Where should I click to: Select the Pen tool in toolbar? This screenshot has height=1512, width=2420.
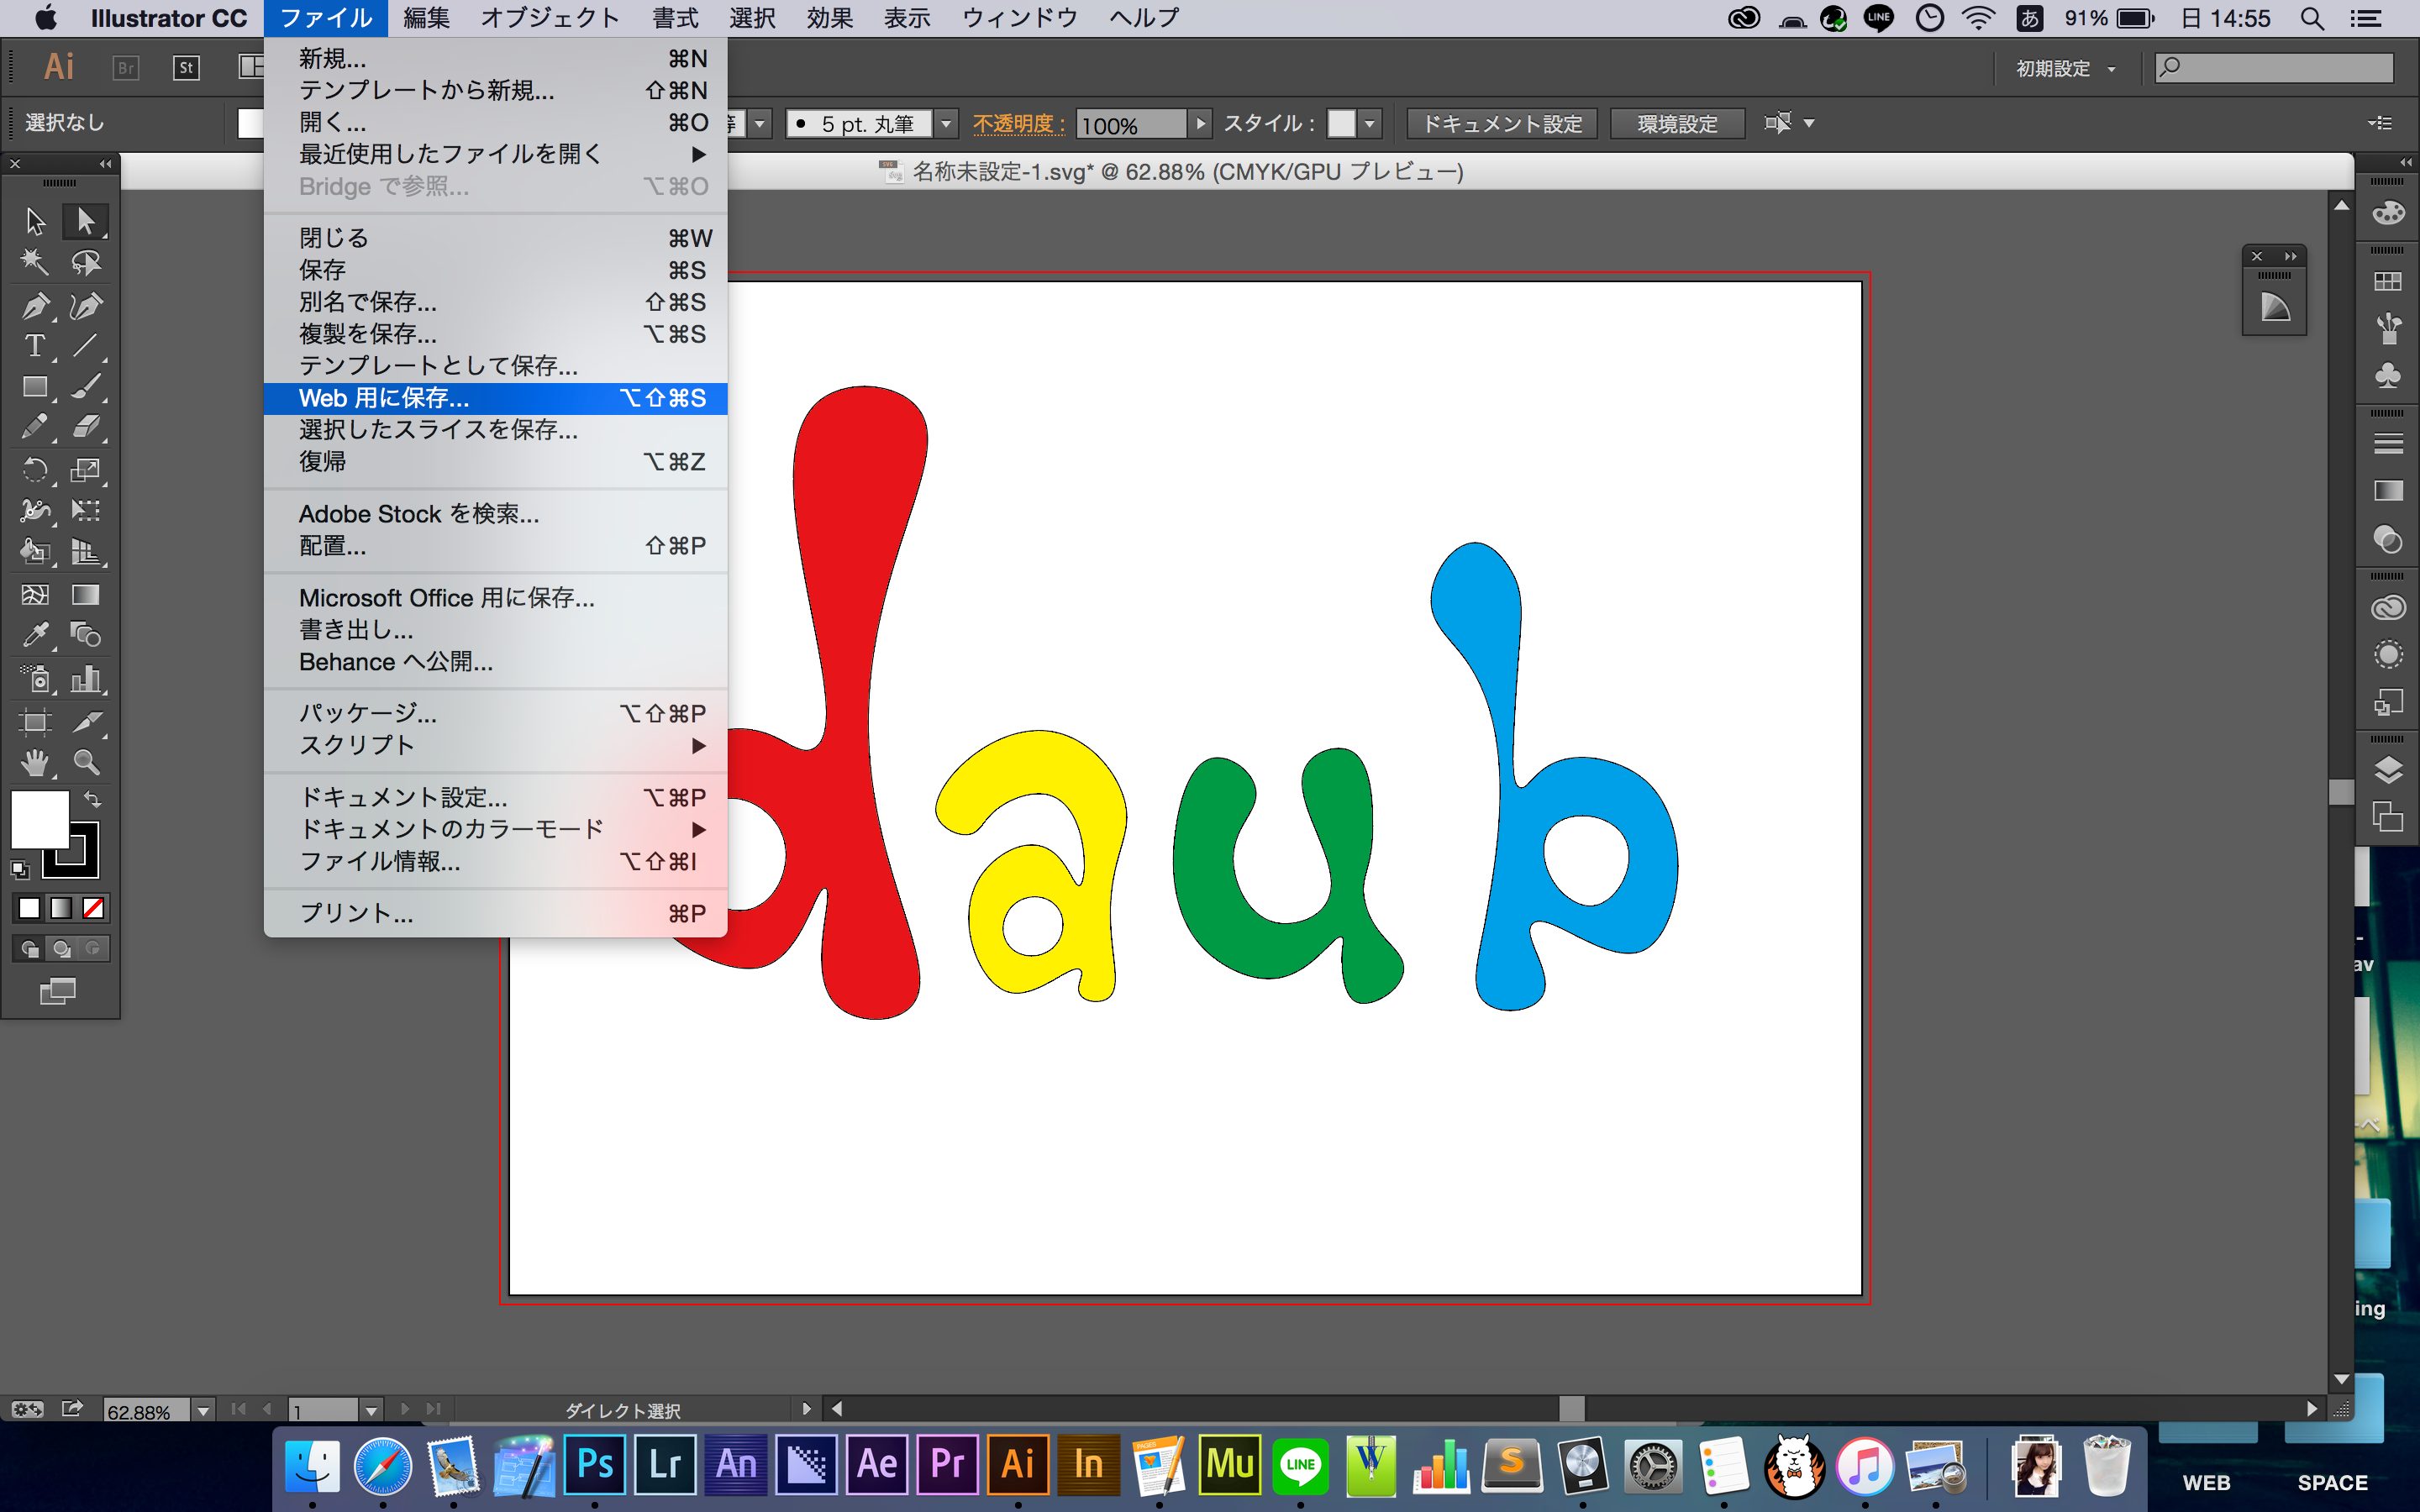[x=29, y=303]
